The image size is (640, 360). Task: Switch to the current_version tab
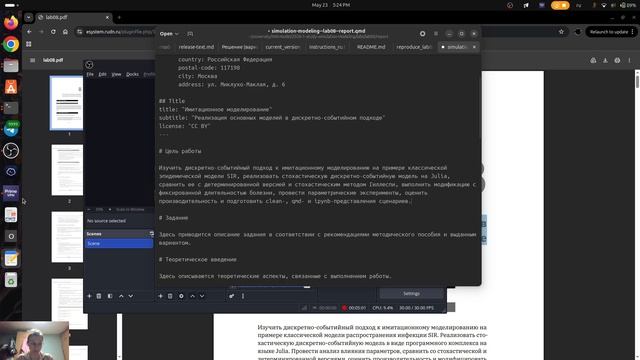[x=282, y=47]
